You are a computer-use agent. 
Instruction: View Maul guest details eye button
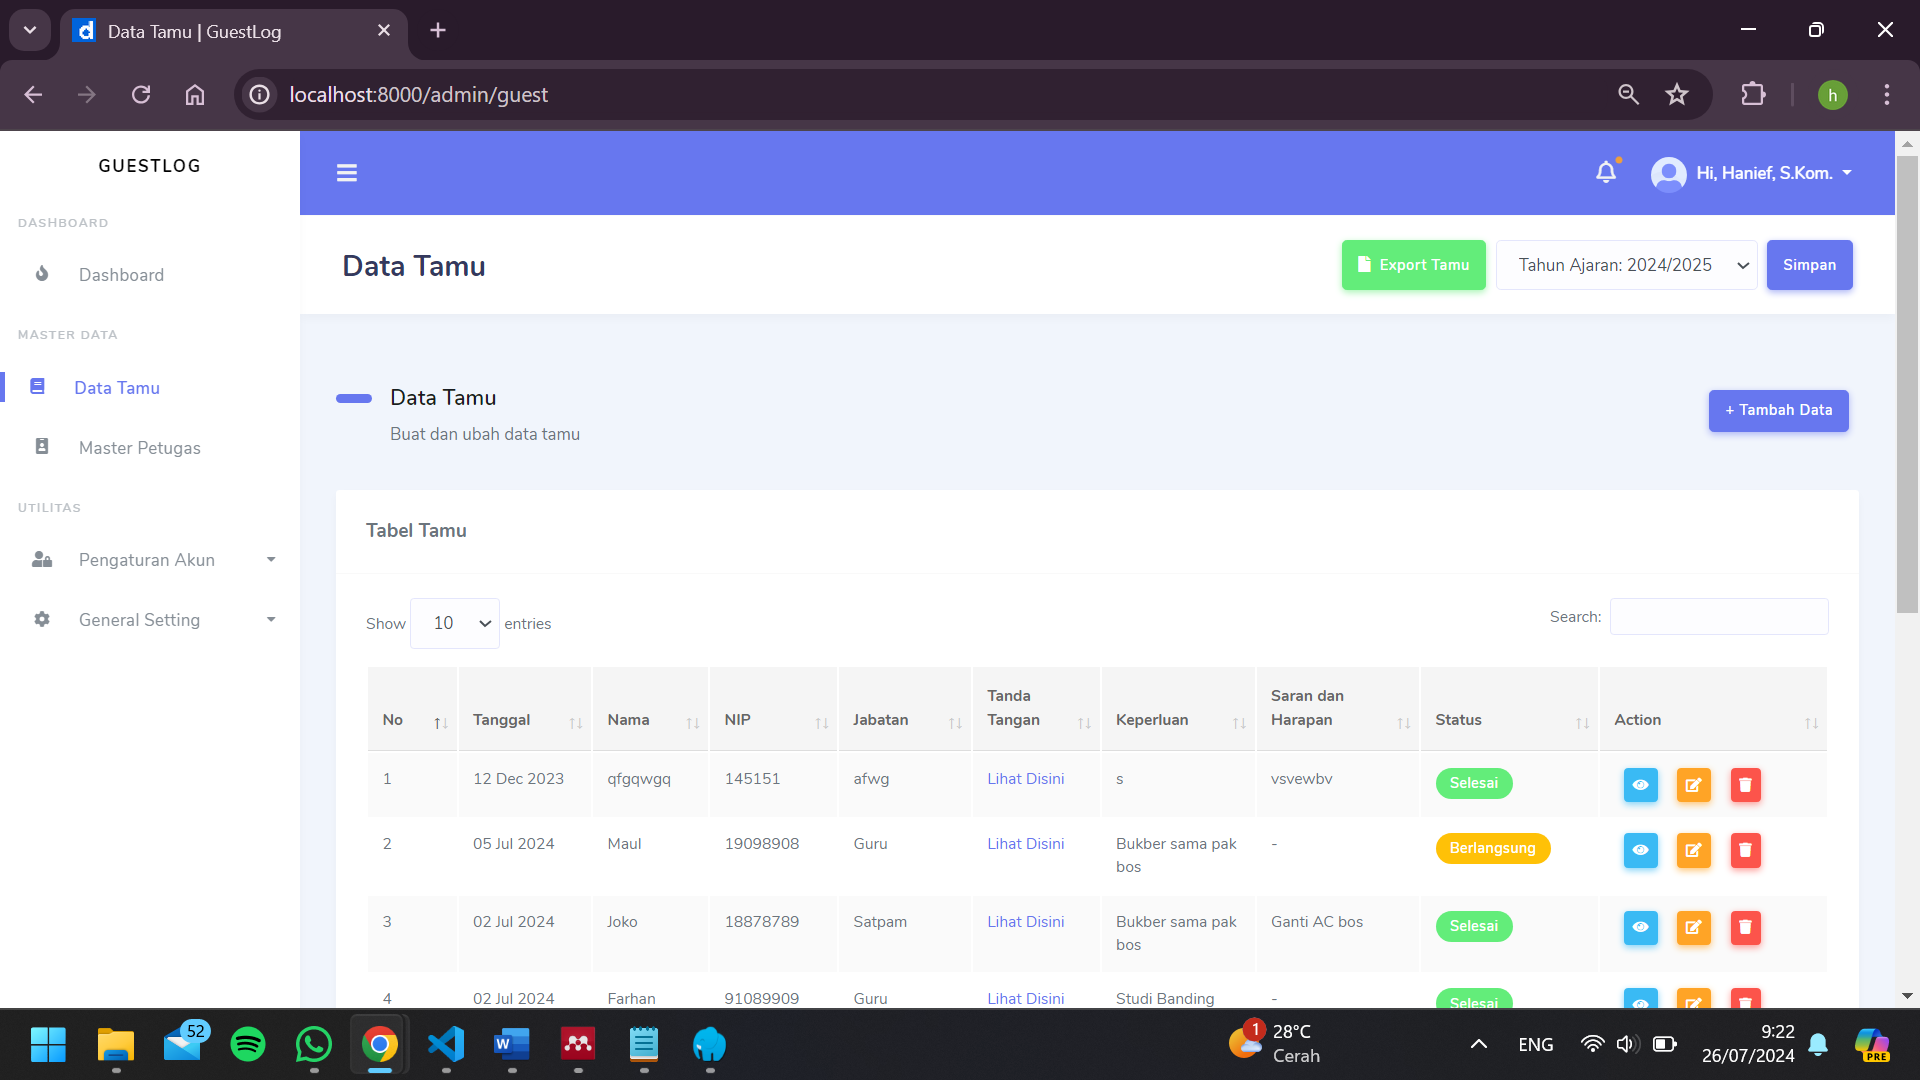(1640, 850)
